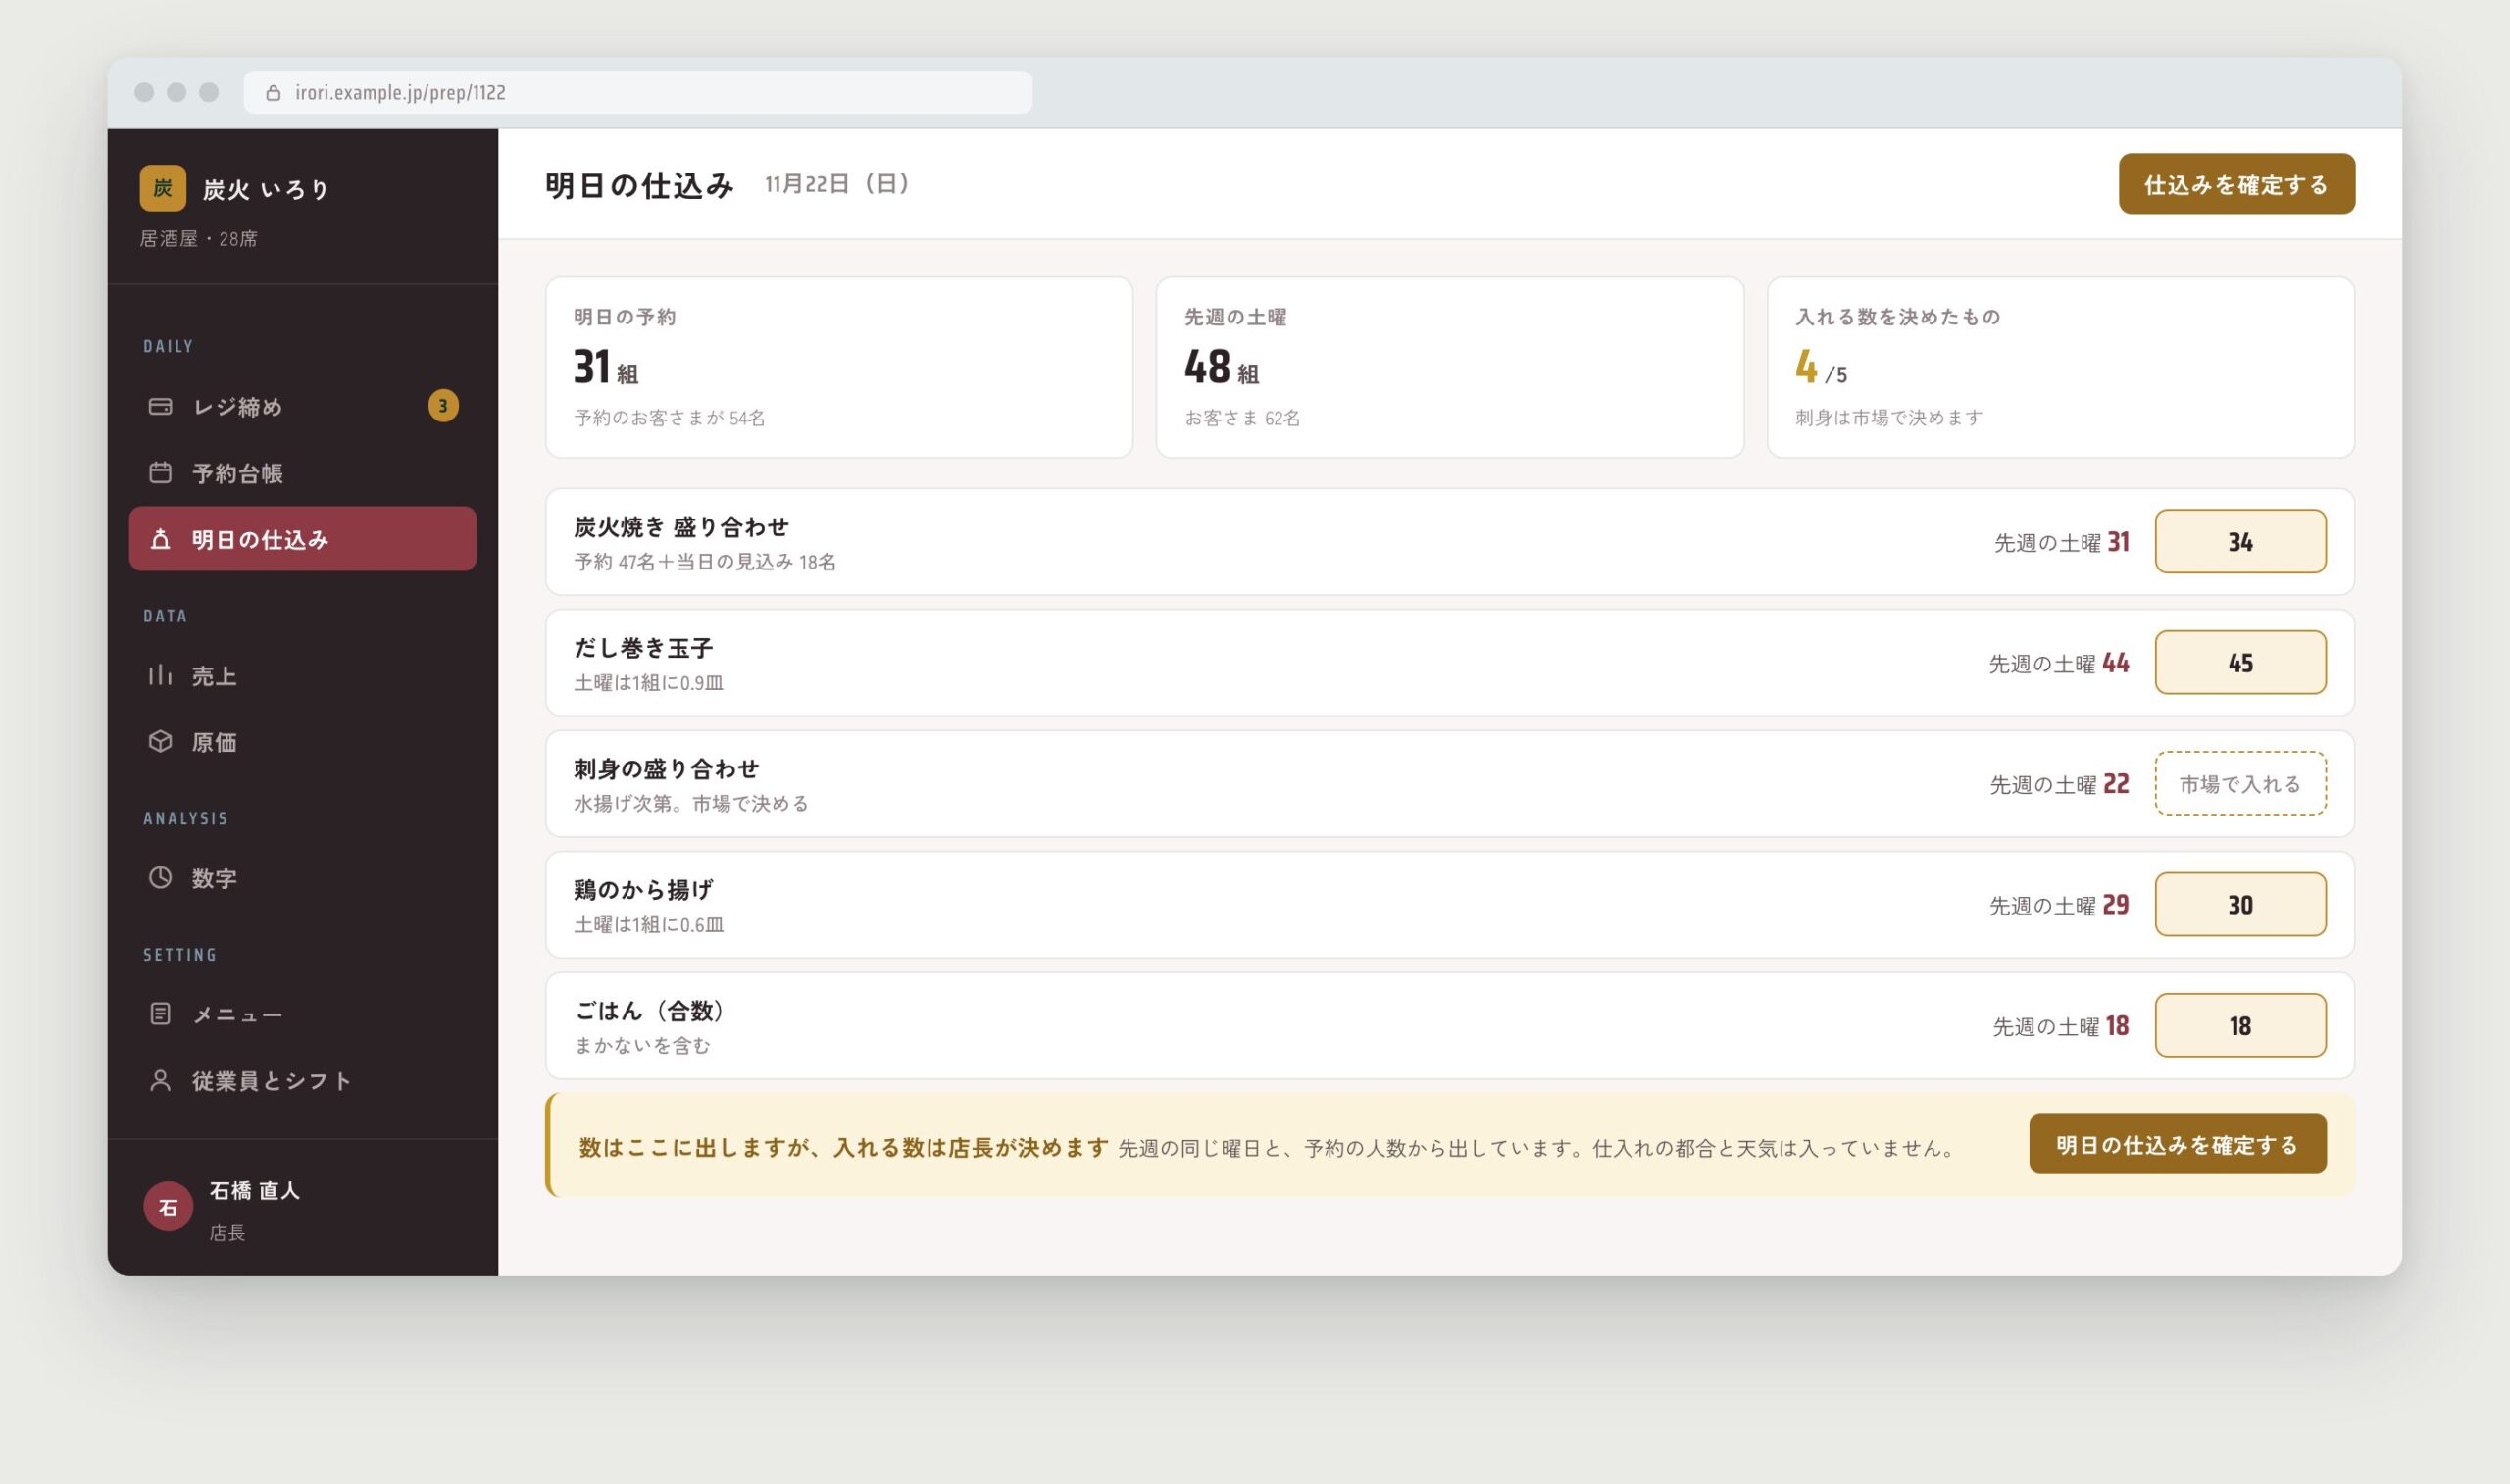Edit だし巻き玉子 quantity field 45
Image resolution: width=2510 pixels, height=1484 pixels.
click(x=2240, y=662)
